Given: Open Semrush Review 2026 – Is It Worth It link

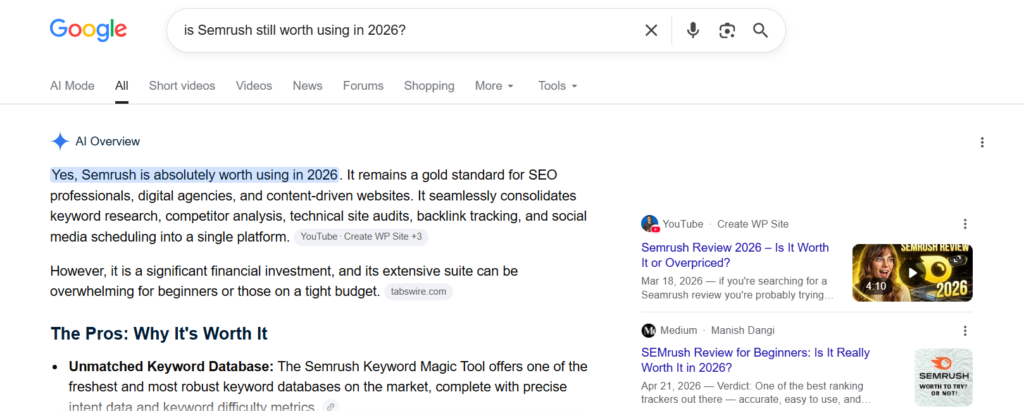Looking at the screenshot, I should pyautogui.click(x=735, y=255).
